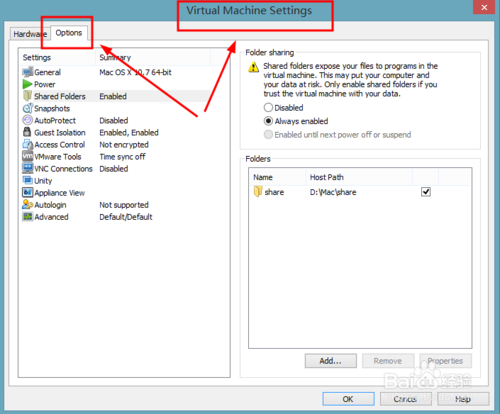Confirm with the OK button

tap(348, 399)
